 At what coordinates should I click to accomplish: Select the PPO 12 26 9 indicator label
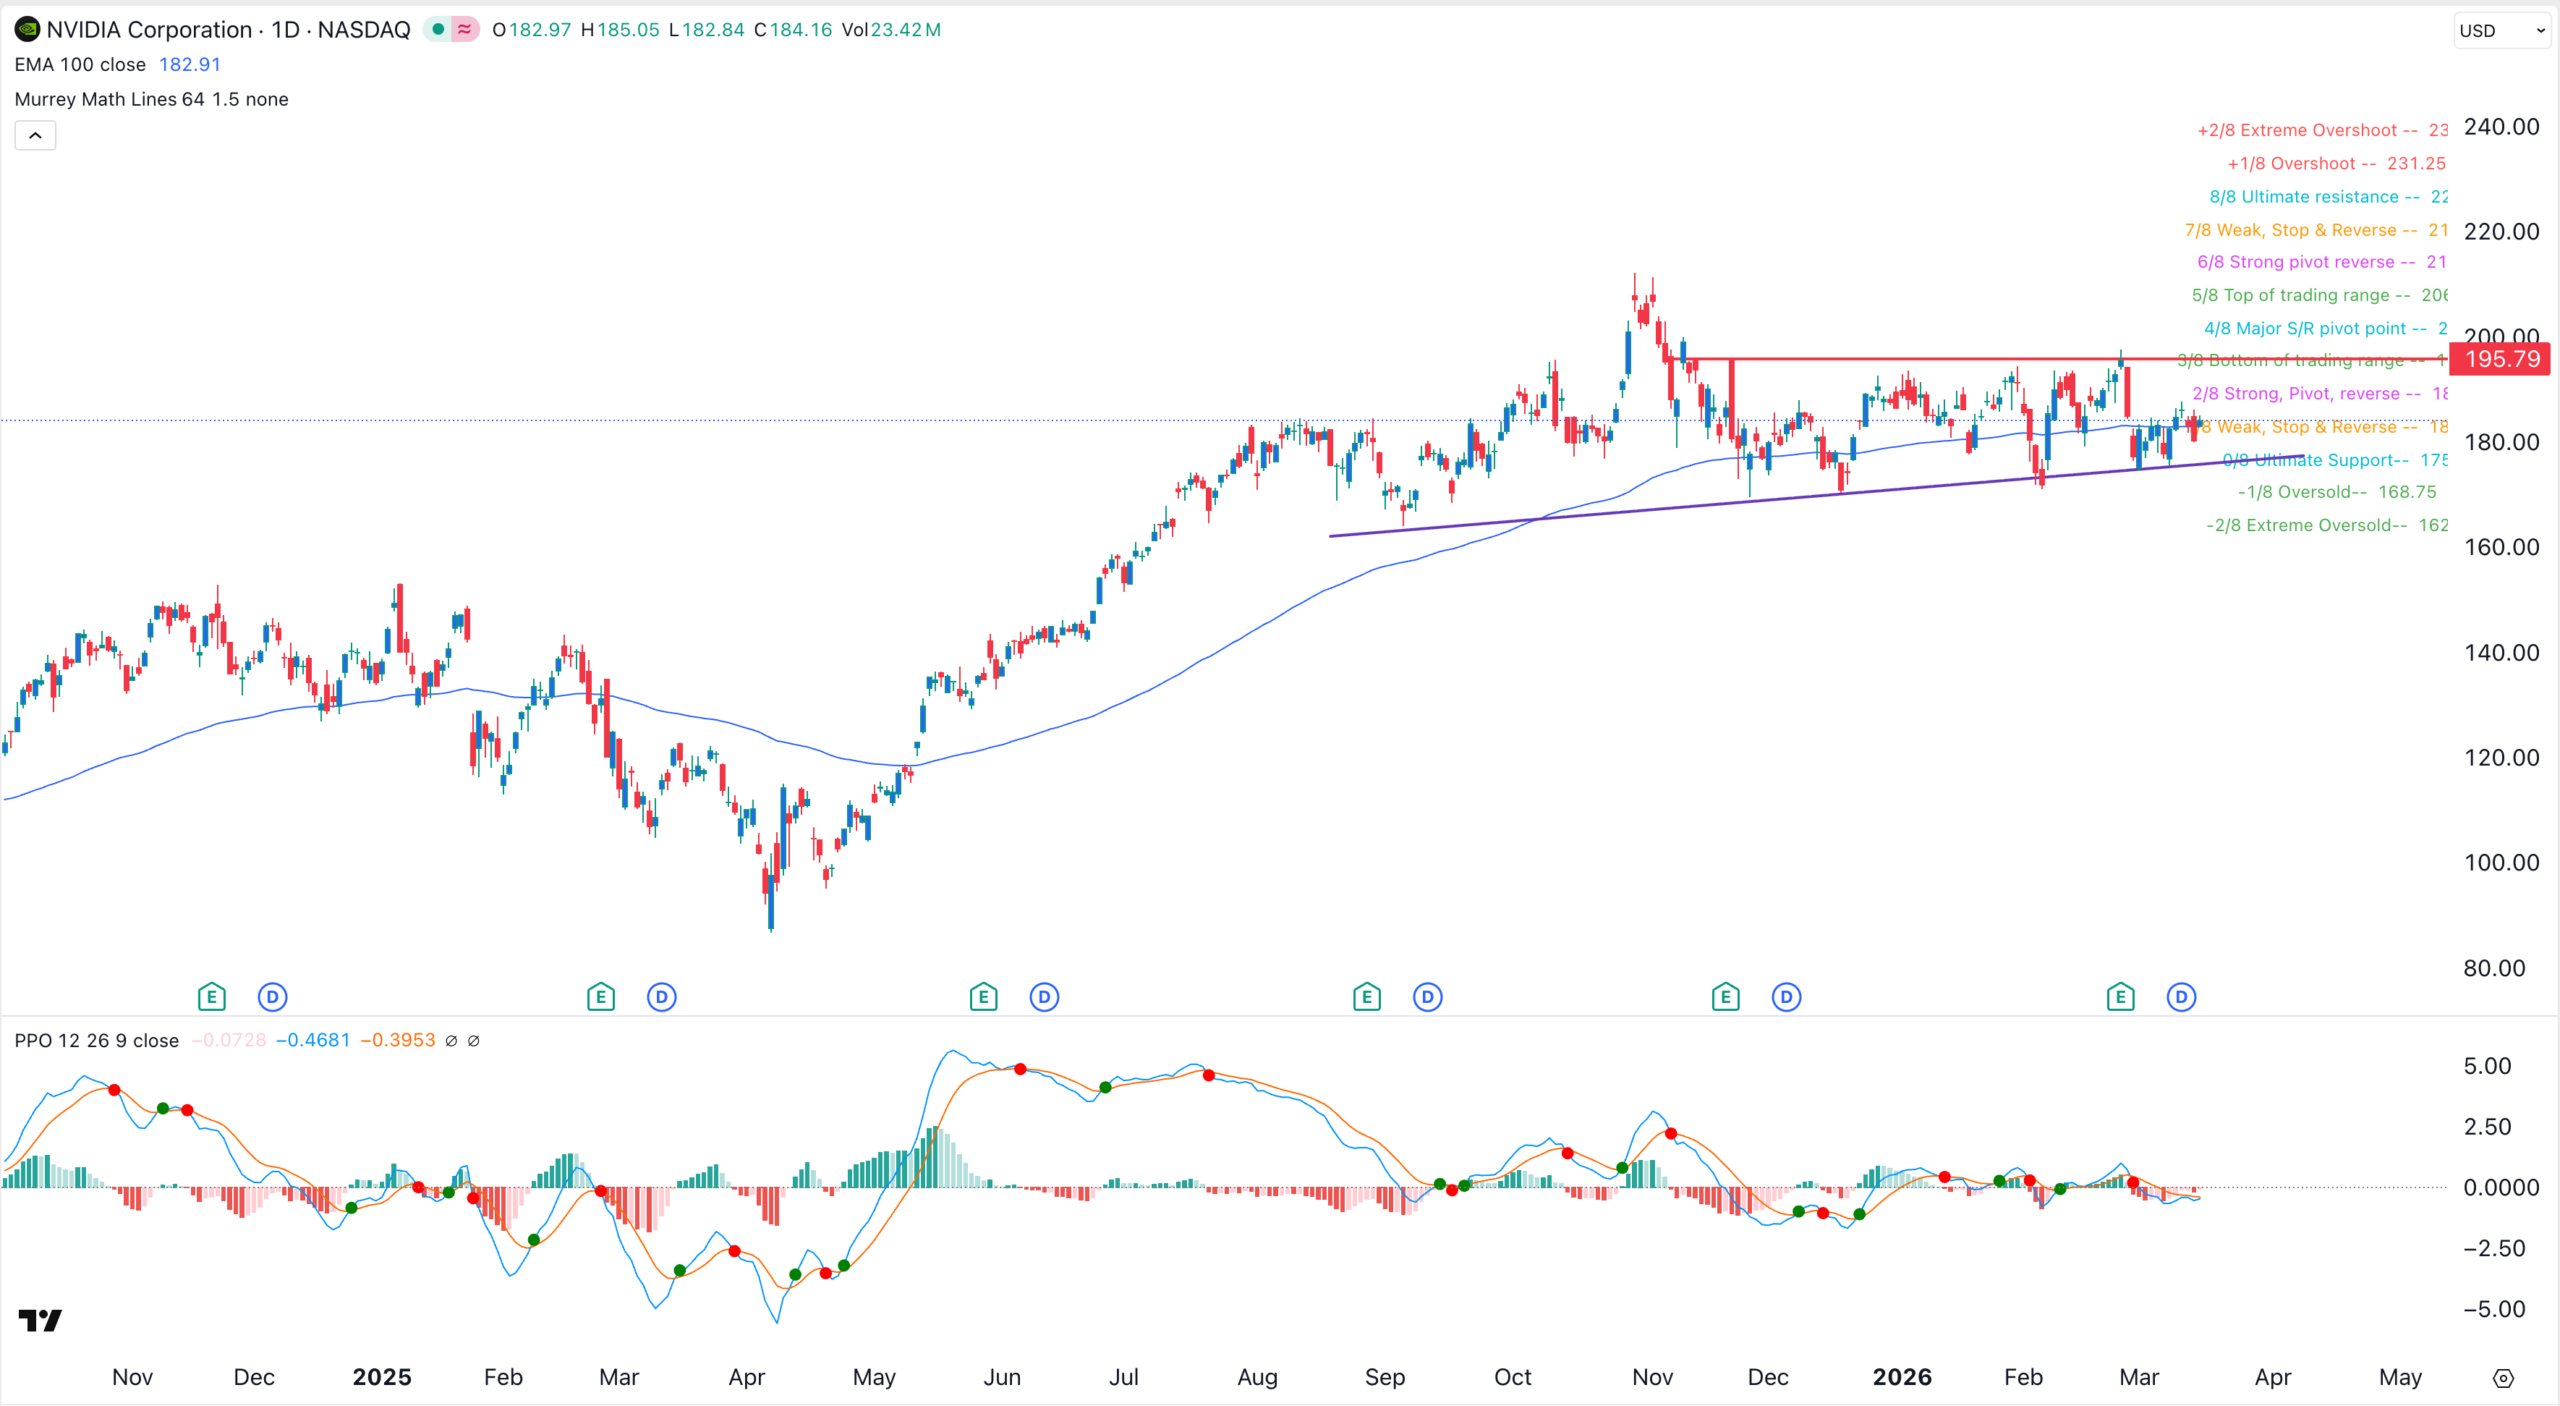96,1041
